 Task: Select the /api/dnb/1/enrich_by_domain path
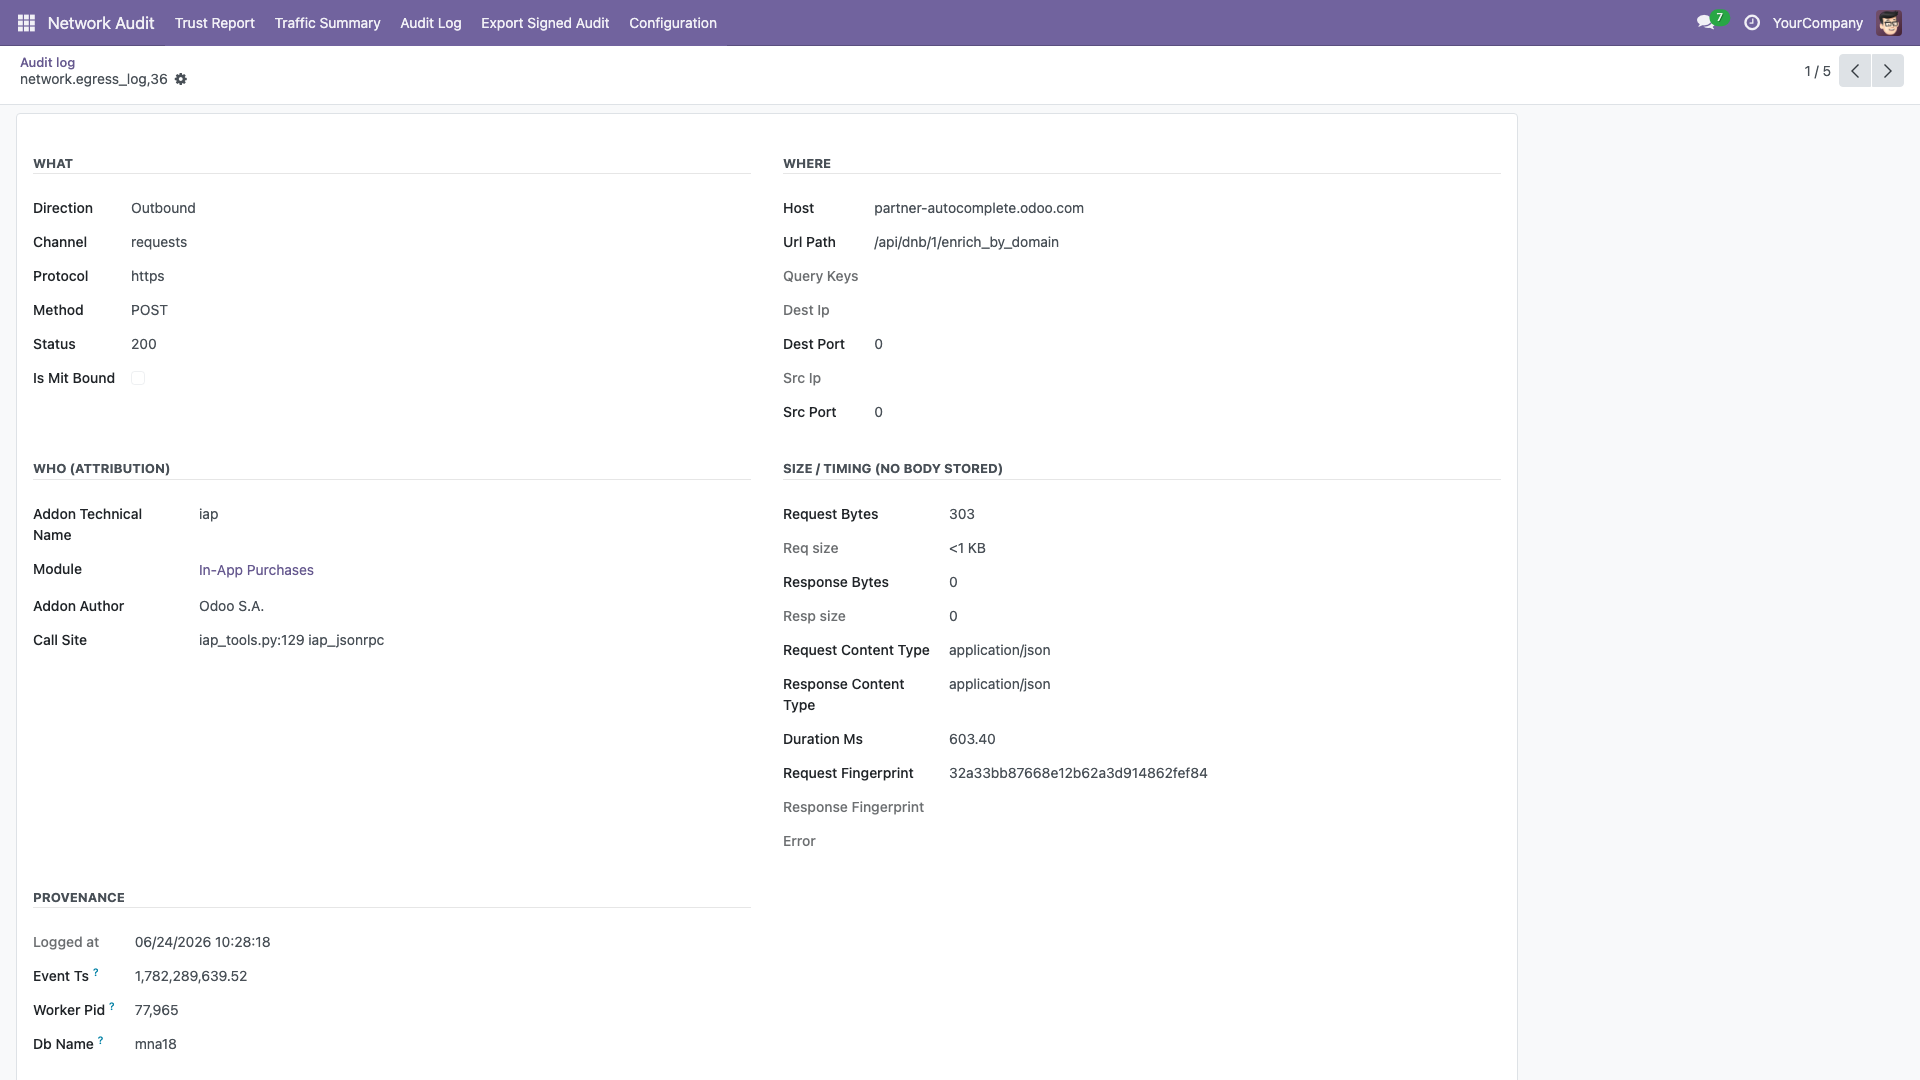[x=966, y=242]
